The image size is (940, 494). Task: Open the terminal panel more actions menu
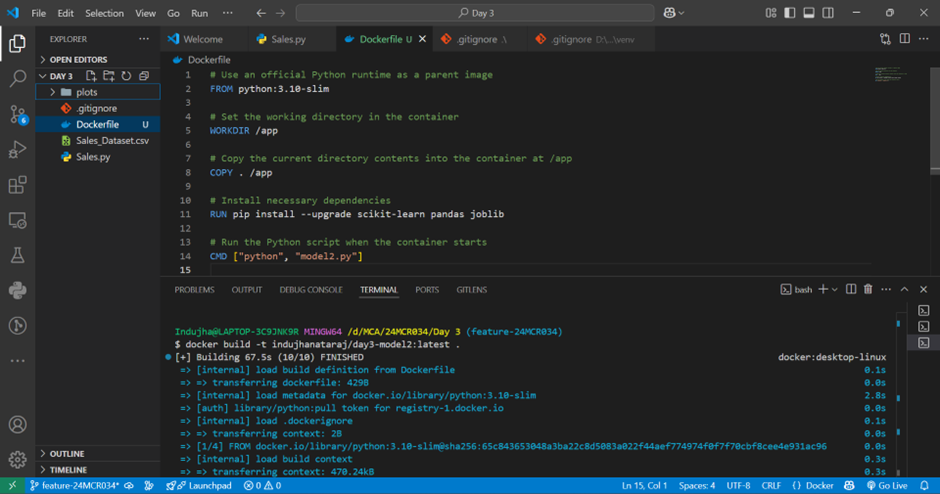pyautogui.click(x=886, y=290)
